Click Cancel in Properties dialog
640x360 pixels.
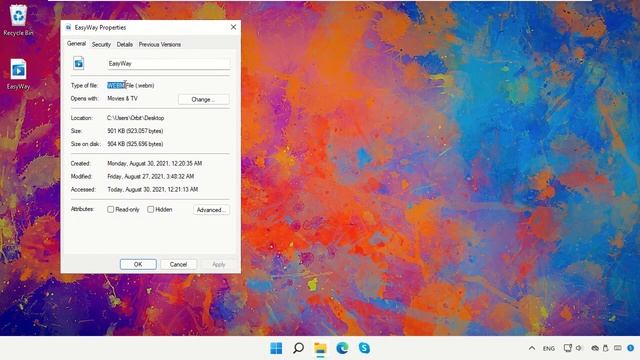tap(178, 264)
